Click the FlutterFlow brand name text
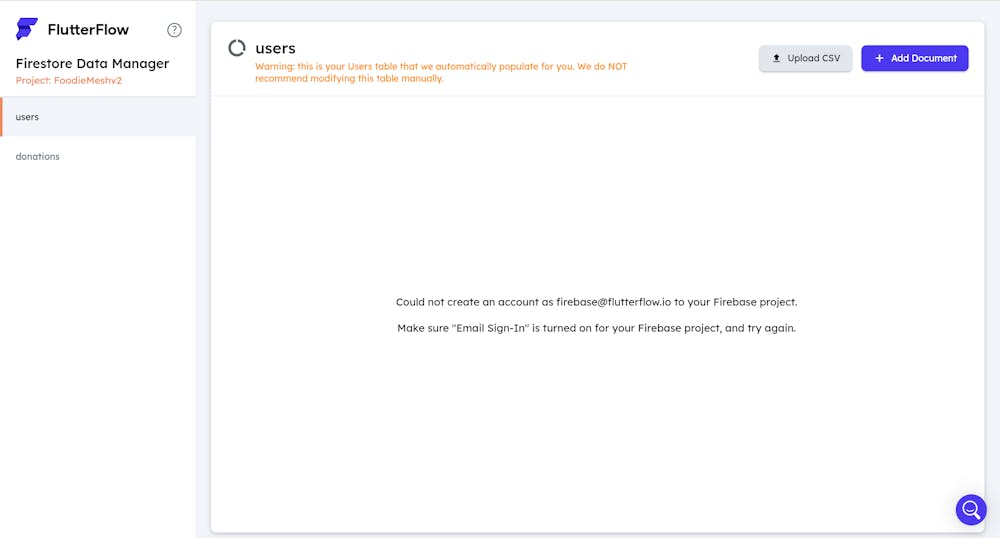The height and width of the screenshot is (538, 1000). (88, 29)
